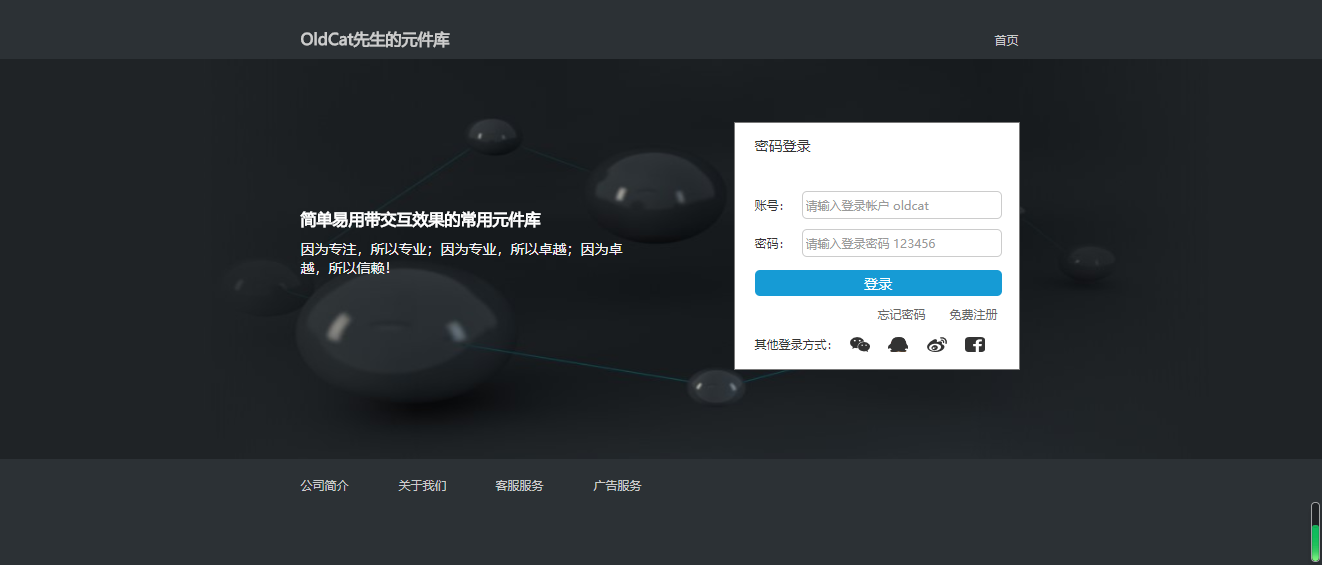This screenshot has width=1322, height=565.
Task: Log in with the QQ penguin icon
Action: pyautogui.click(x=898, y=344)
